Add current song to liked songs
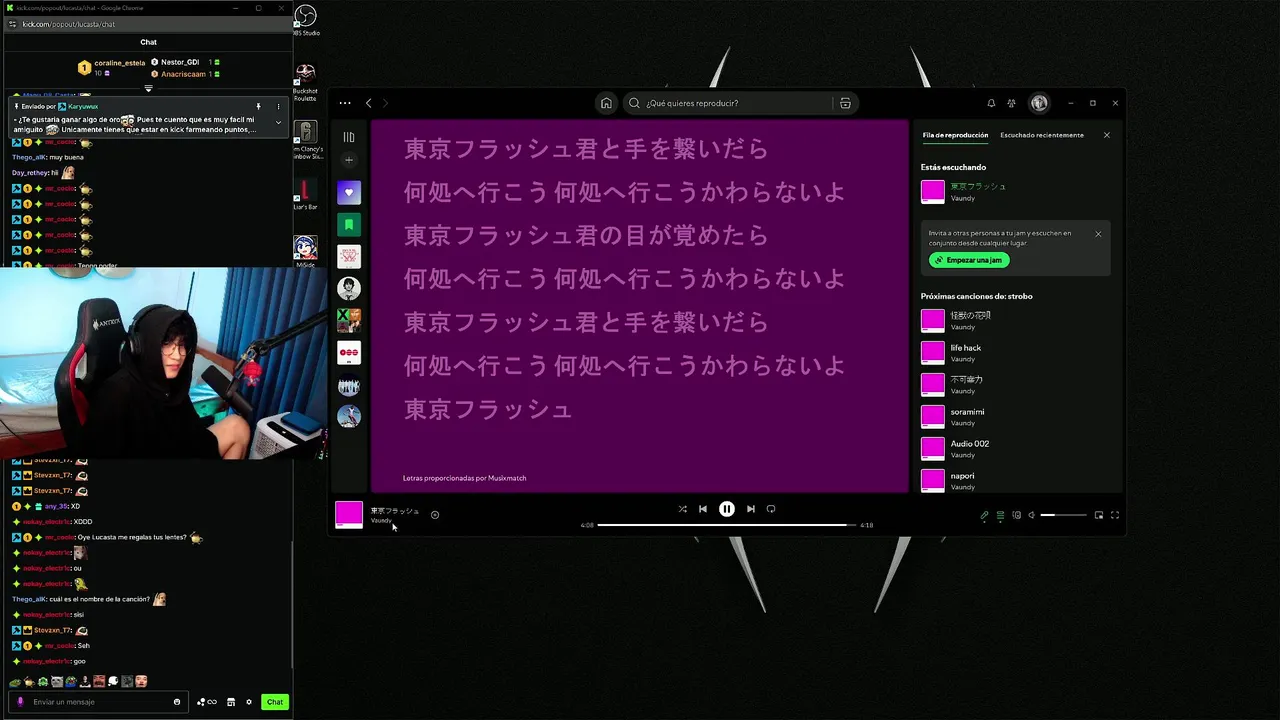This screenshot has width=1280, height=720. coord(435,515)
